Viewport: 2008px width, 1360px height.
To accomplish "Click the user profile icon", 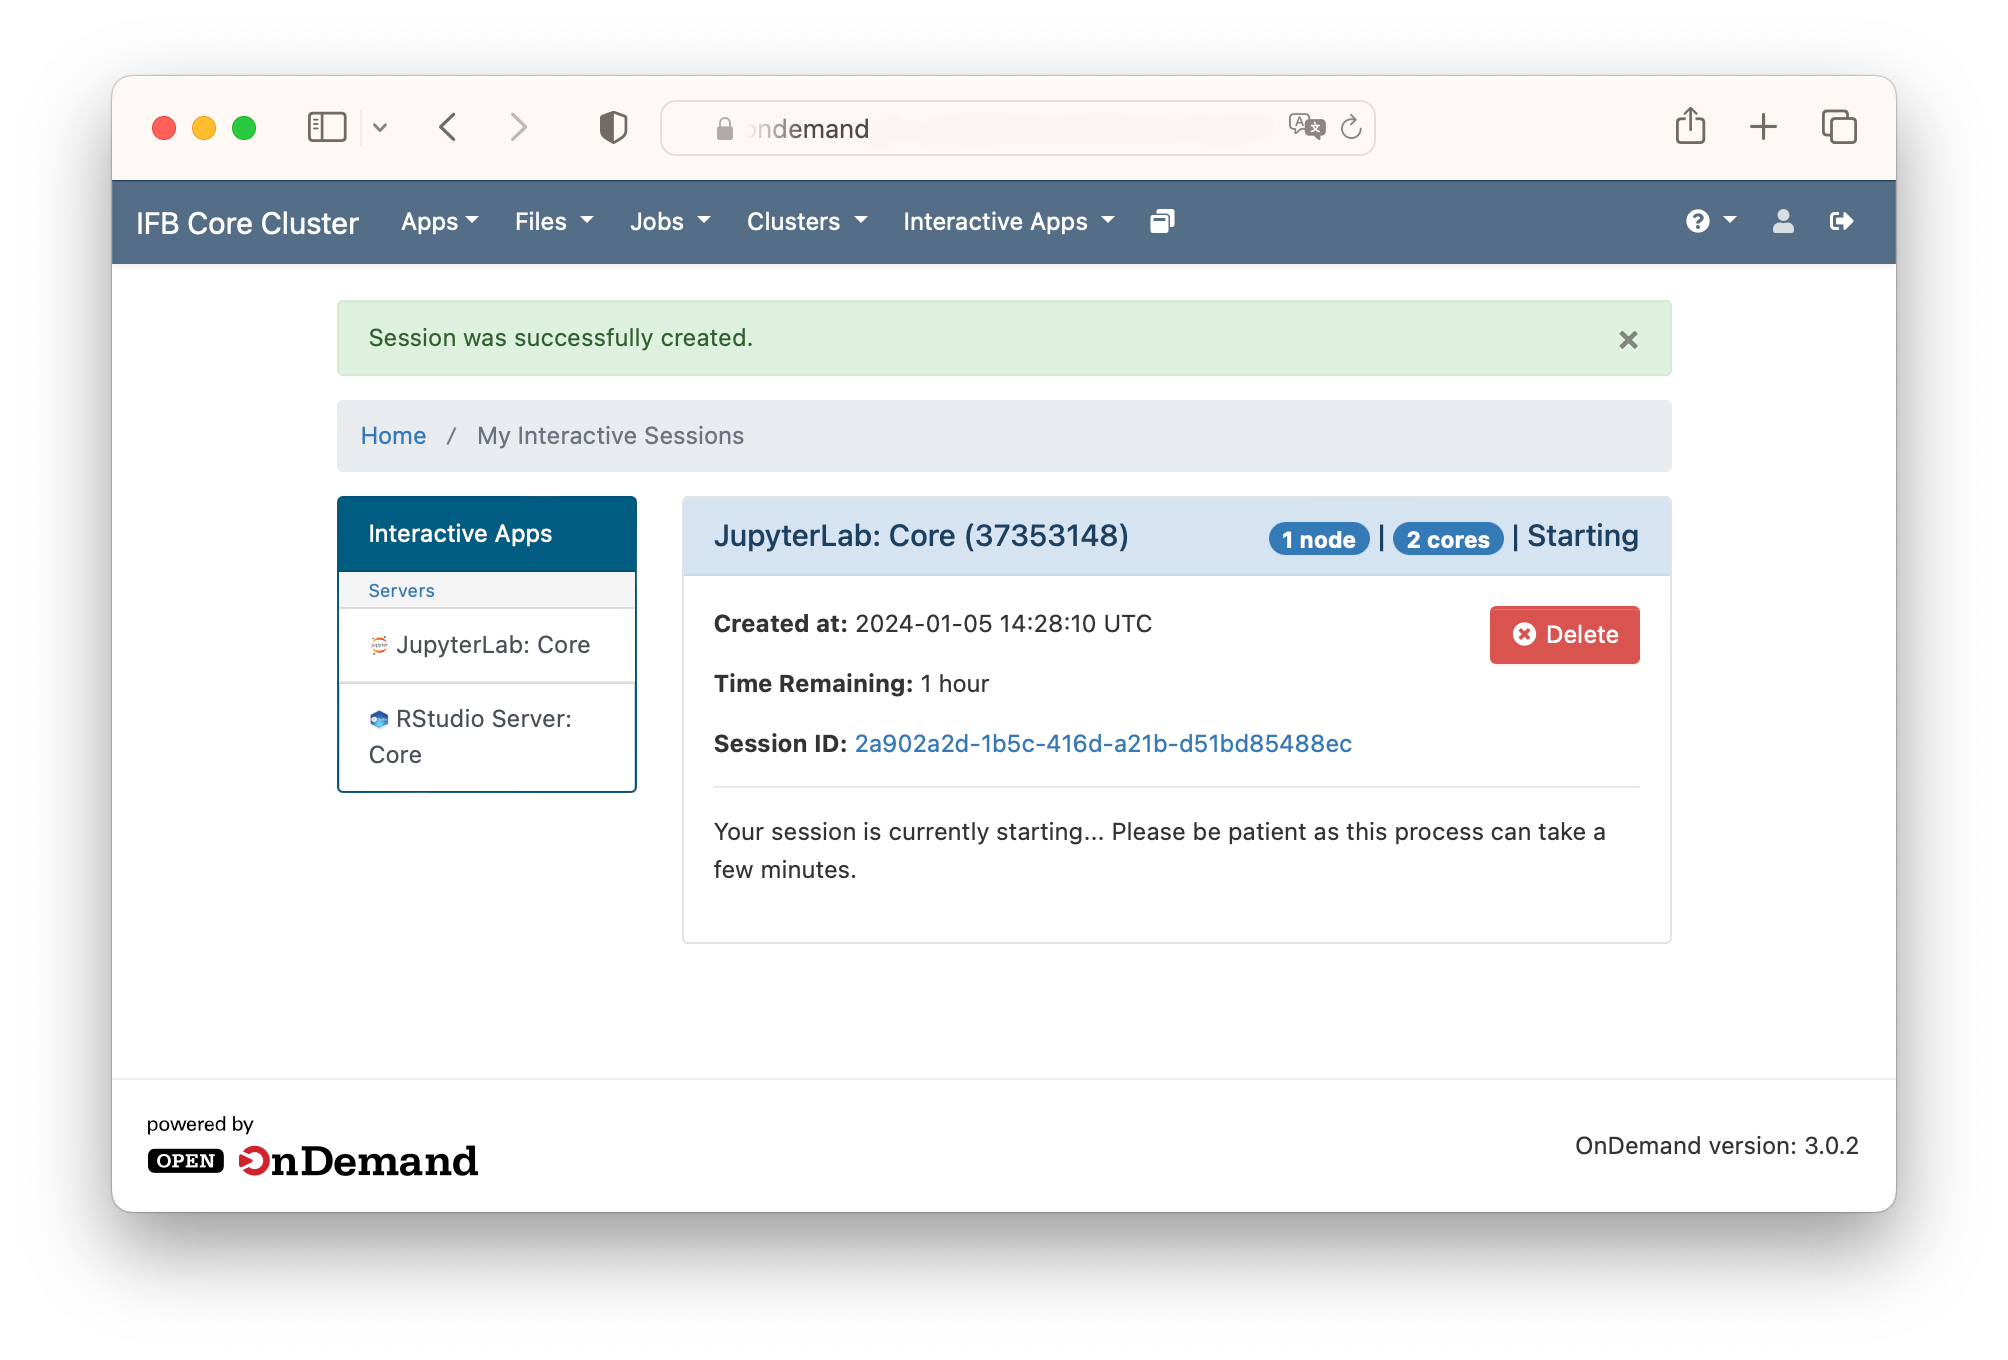I will [x=1783, y=221].
